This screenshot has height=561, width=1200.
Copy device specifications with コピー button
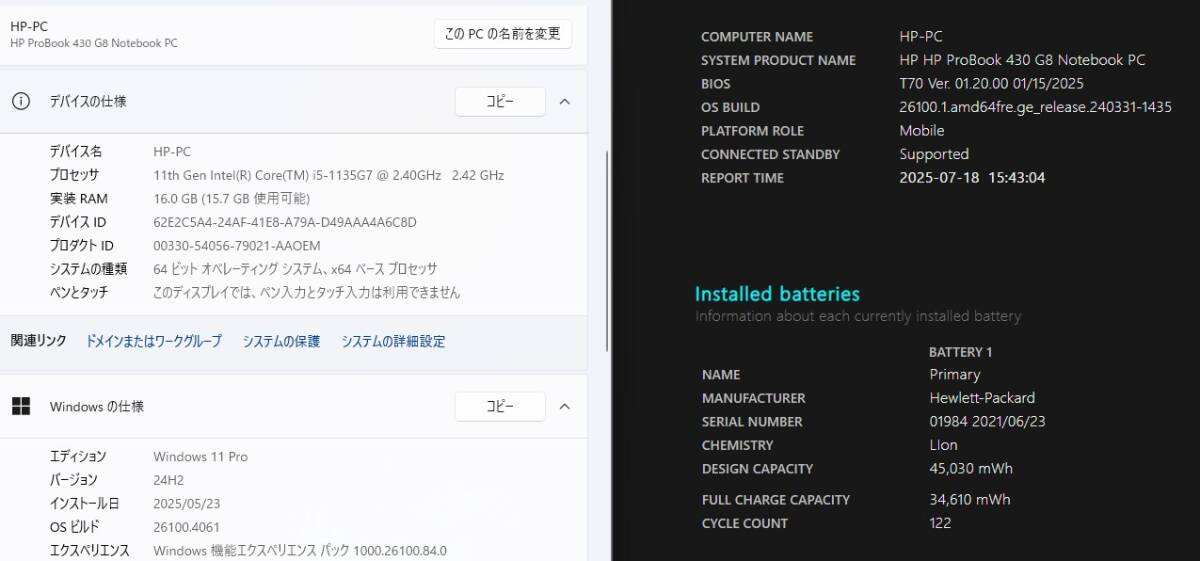500,101
